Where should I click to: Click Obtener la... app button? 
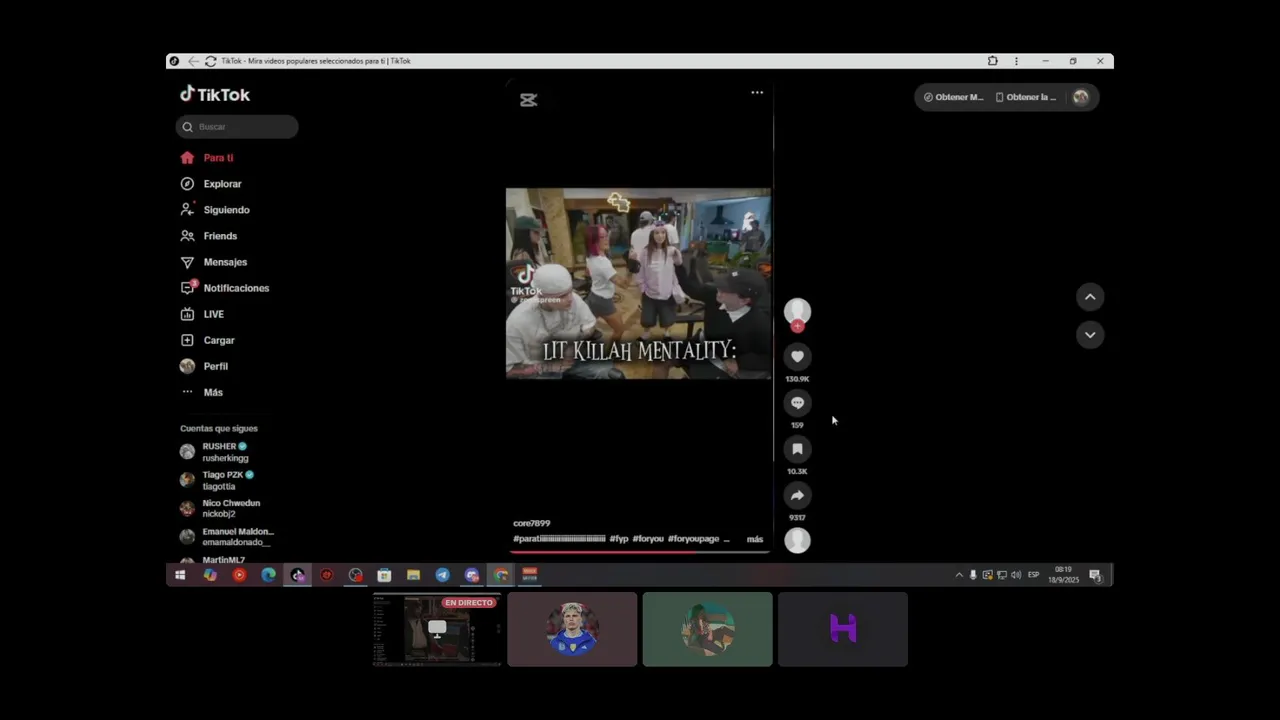pos(1026,97)
